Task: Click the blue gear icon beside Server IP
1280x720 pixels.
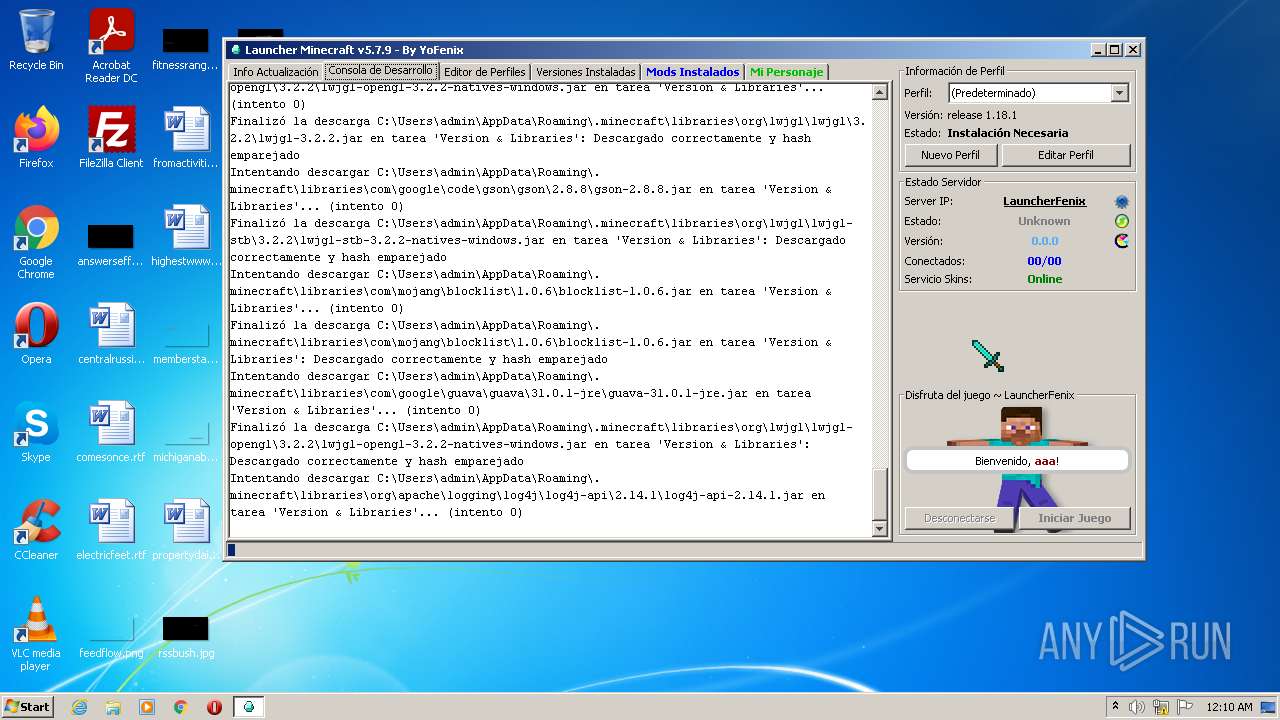Action: tap(1122, 202)
